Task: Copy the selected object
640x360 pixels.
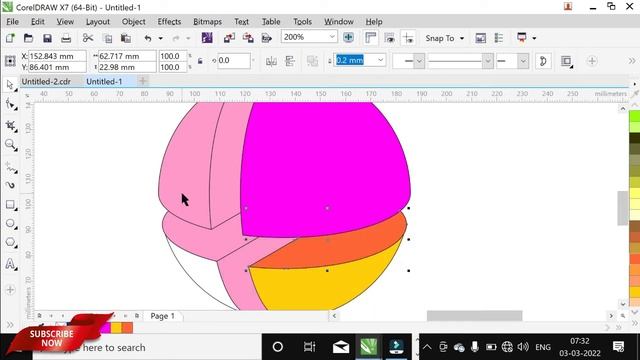Action: (108, 38)
